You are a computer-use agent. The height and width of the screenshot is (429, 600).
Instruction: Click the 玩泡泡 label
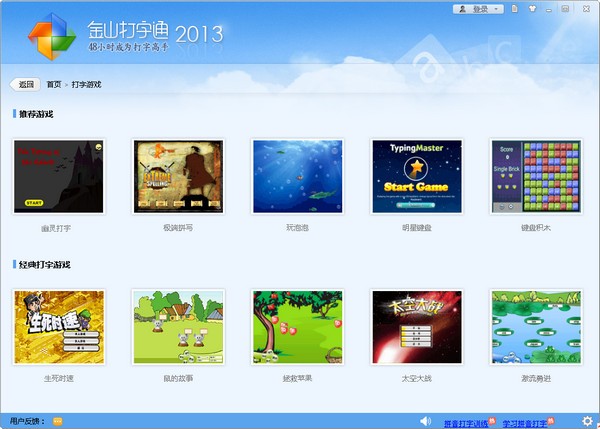[297, 228]
